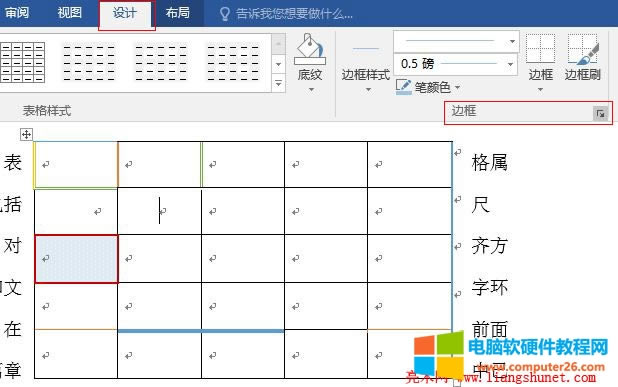Open the 视图 (View) tab

click(x=70, y=13)
